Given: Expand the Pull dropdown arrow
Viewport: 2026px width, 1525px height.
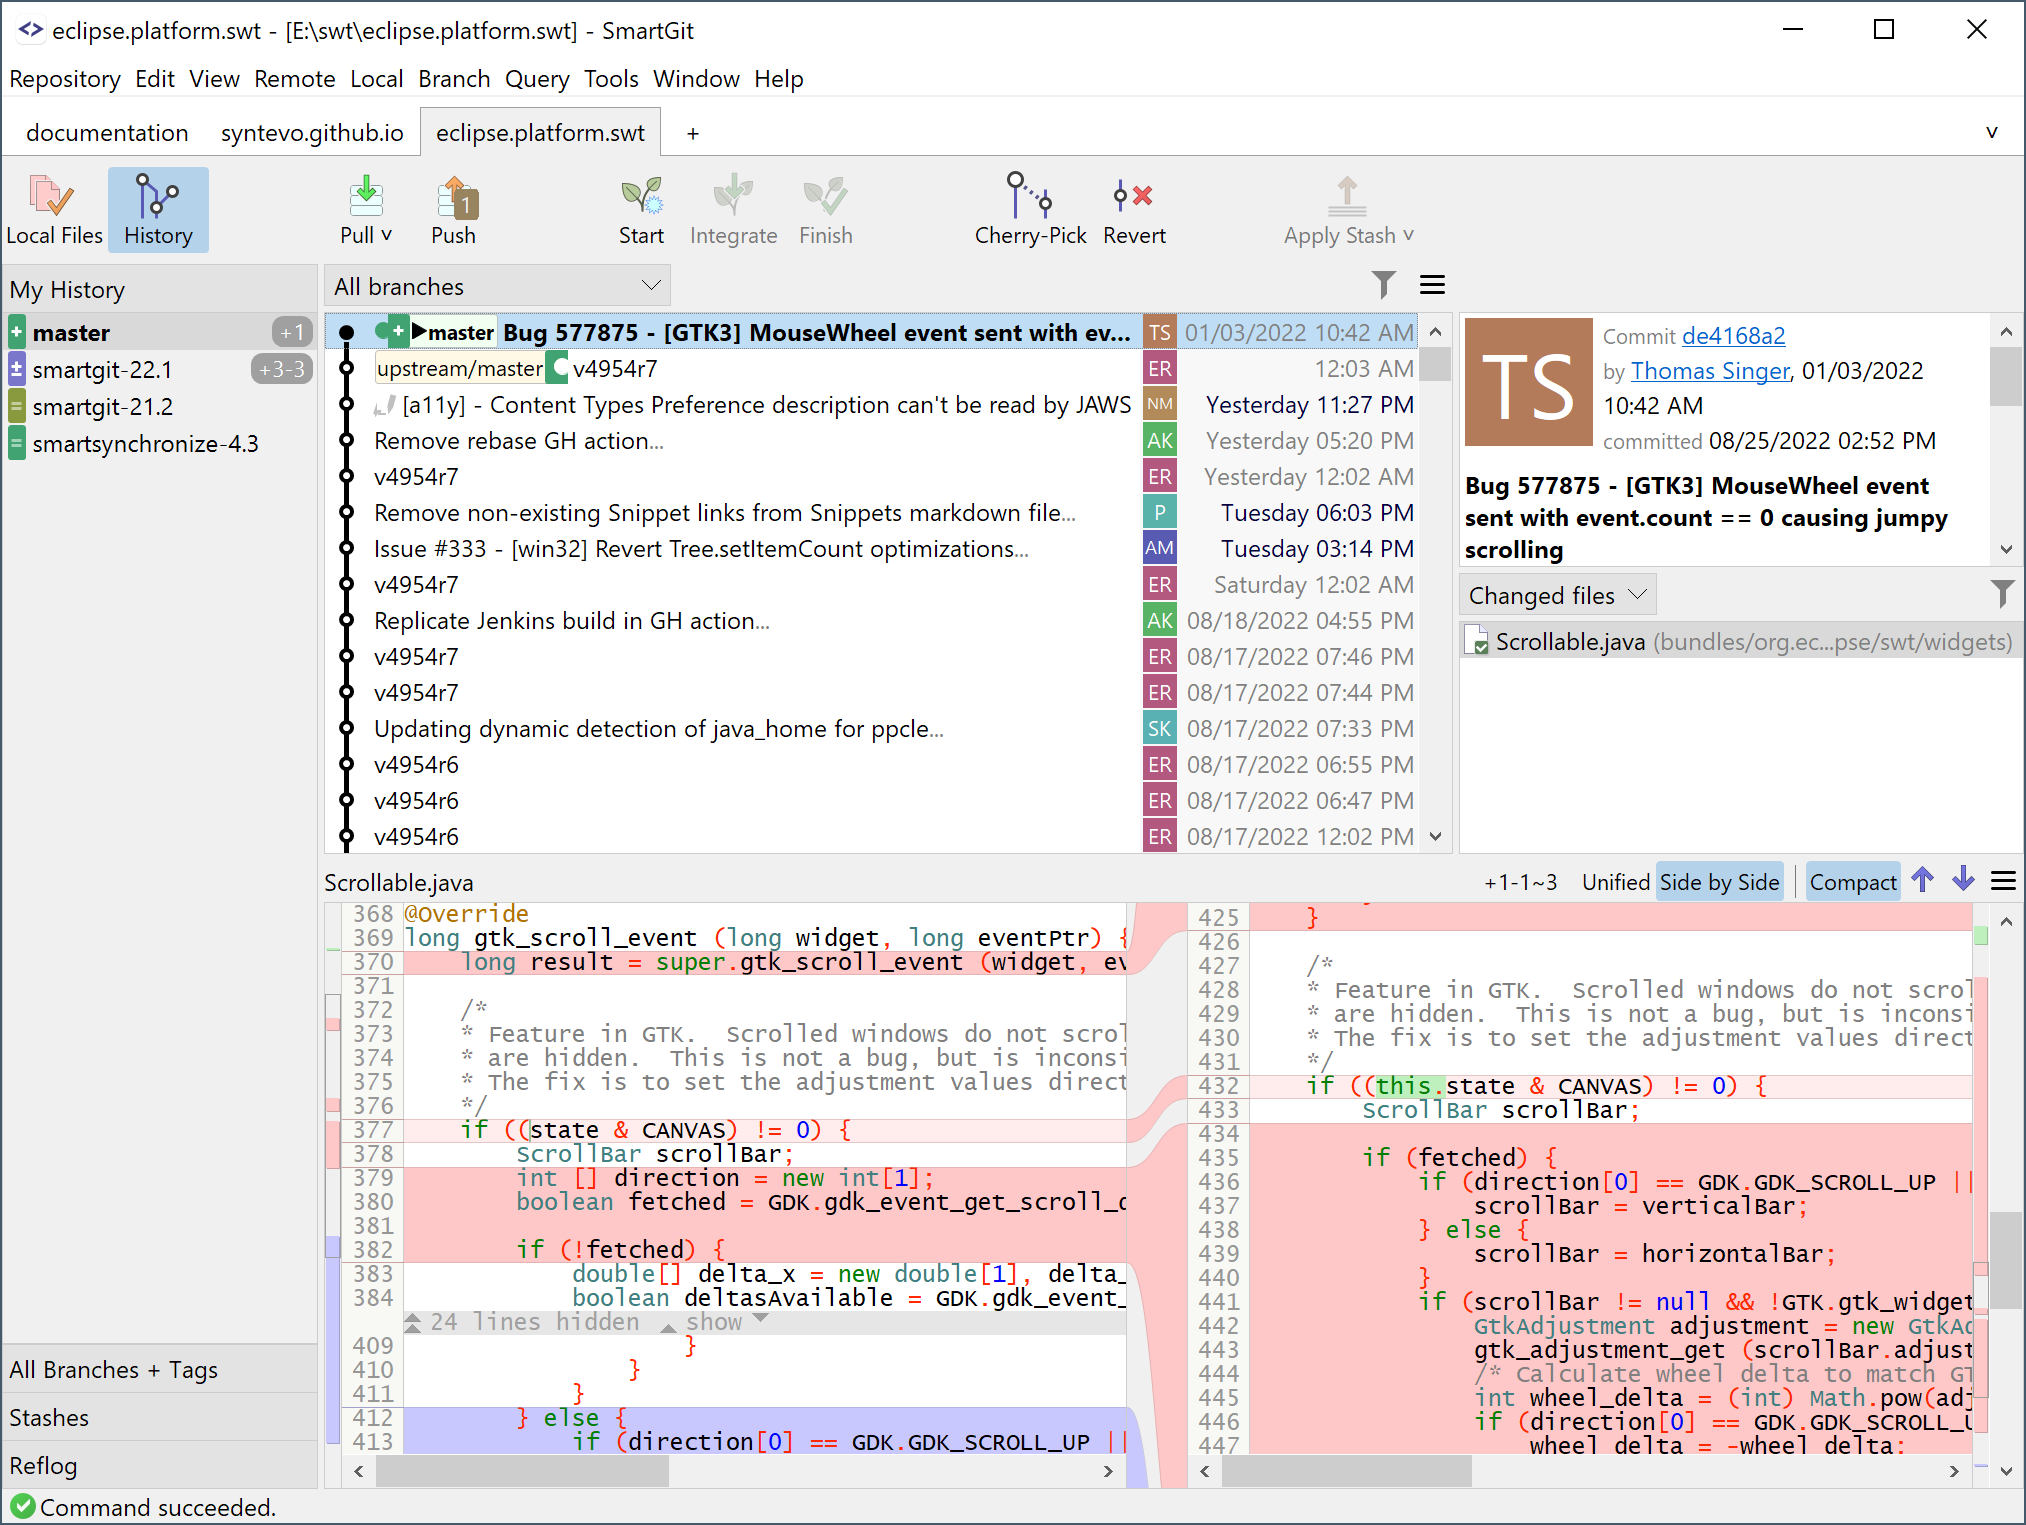Looking at the screenshot, I should point(387,235).
